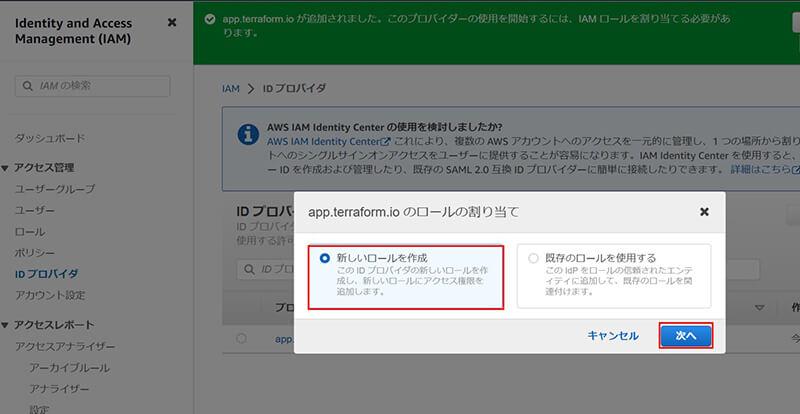Open the AWS IAM Identity Center link
The image size is (800, 414).
coord(329,141)
